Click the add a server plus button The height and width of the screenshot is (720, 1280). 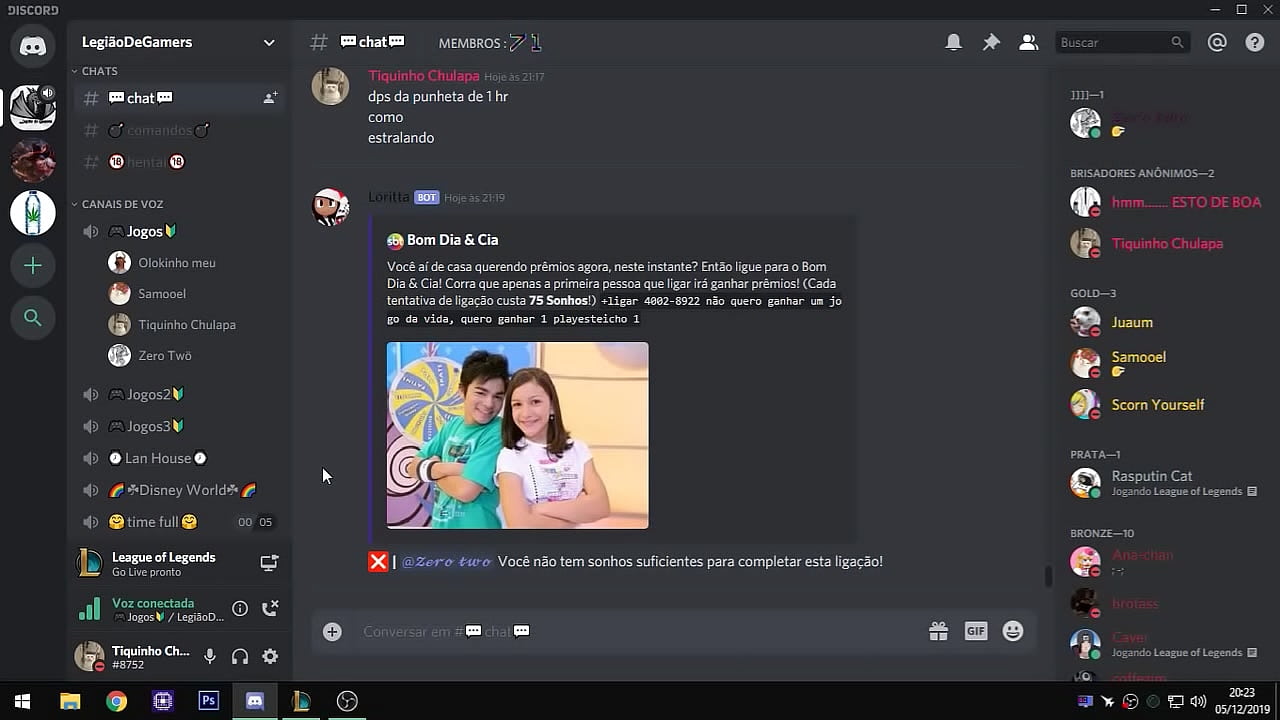point(33,265)
